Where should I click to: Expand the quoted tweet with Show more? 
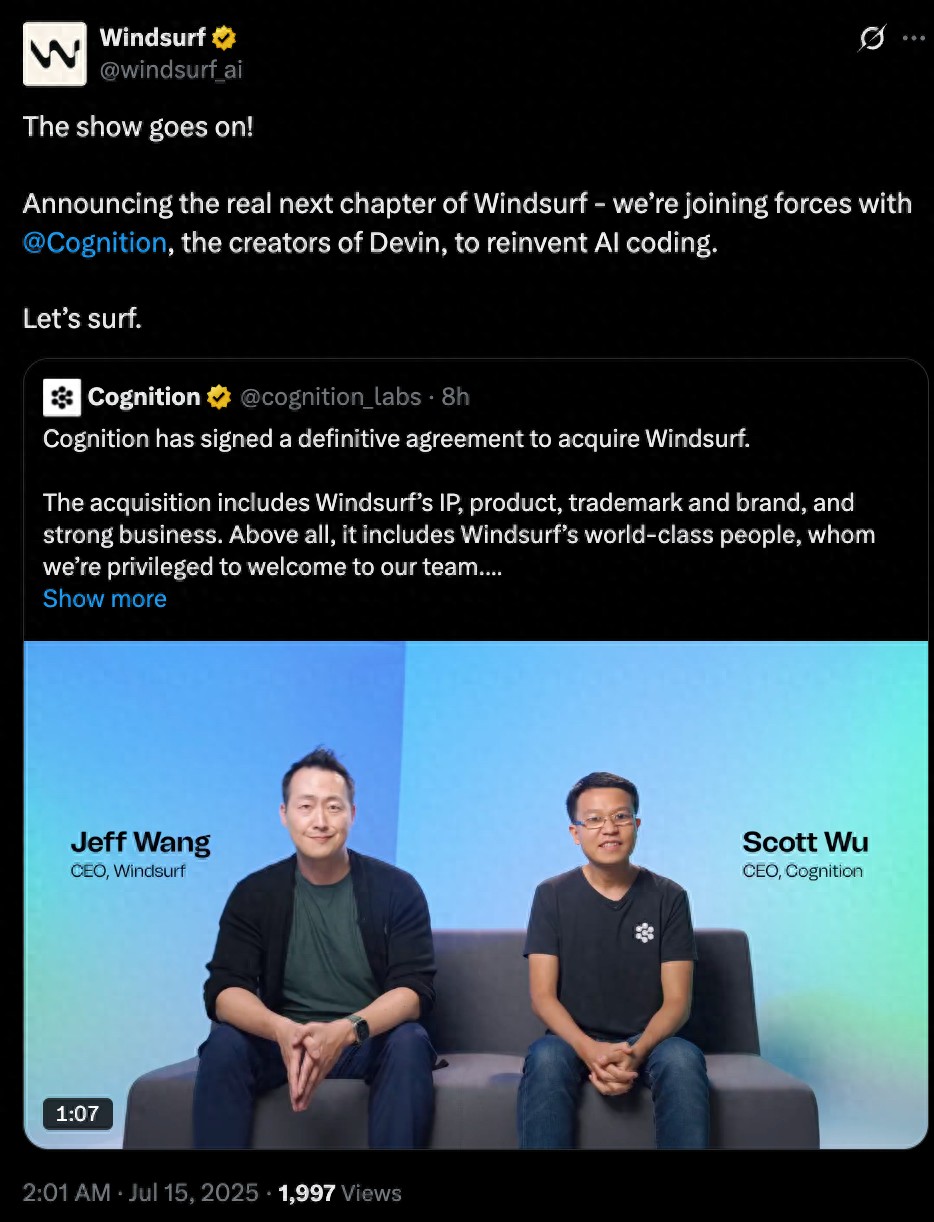tap(105, 598)
